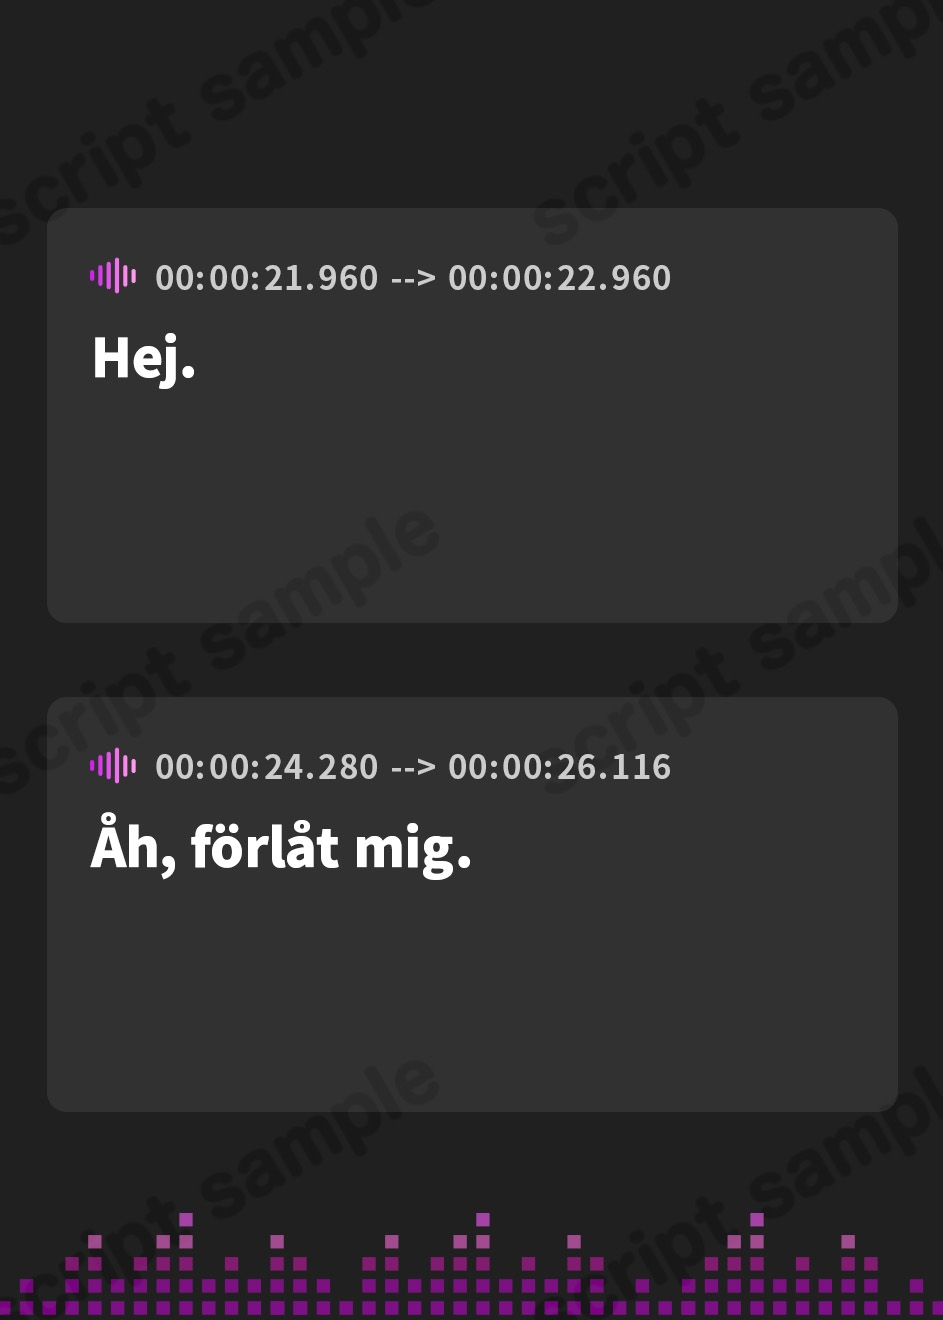Screen dimensions: 943x1320
Task: Select the start timestamp 00:00:21.960
Action: point(267,278)
